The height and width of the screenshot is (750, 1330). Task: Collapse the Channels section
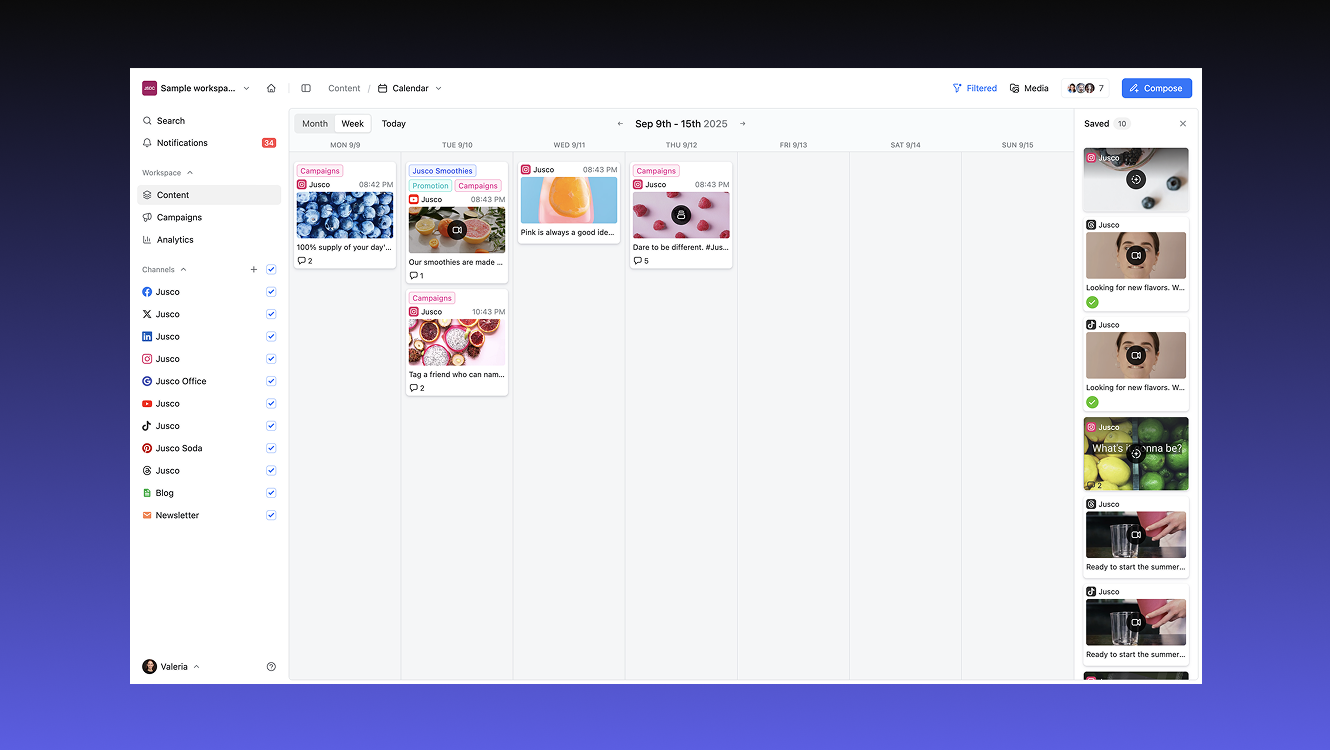point(165,270)
